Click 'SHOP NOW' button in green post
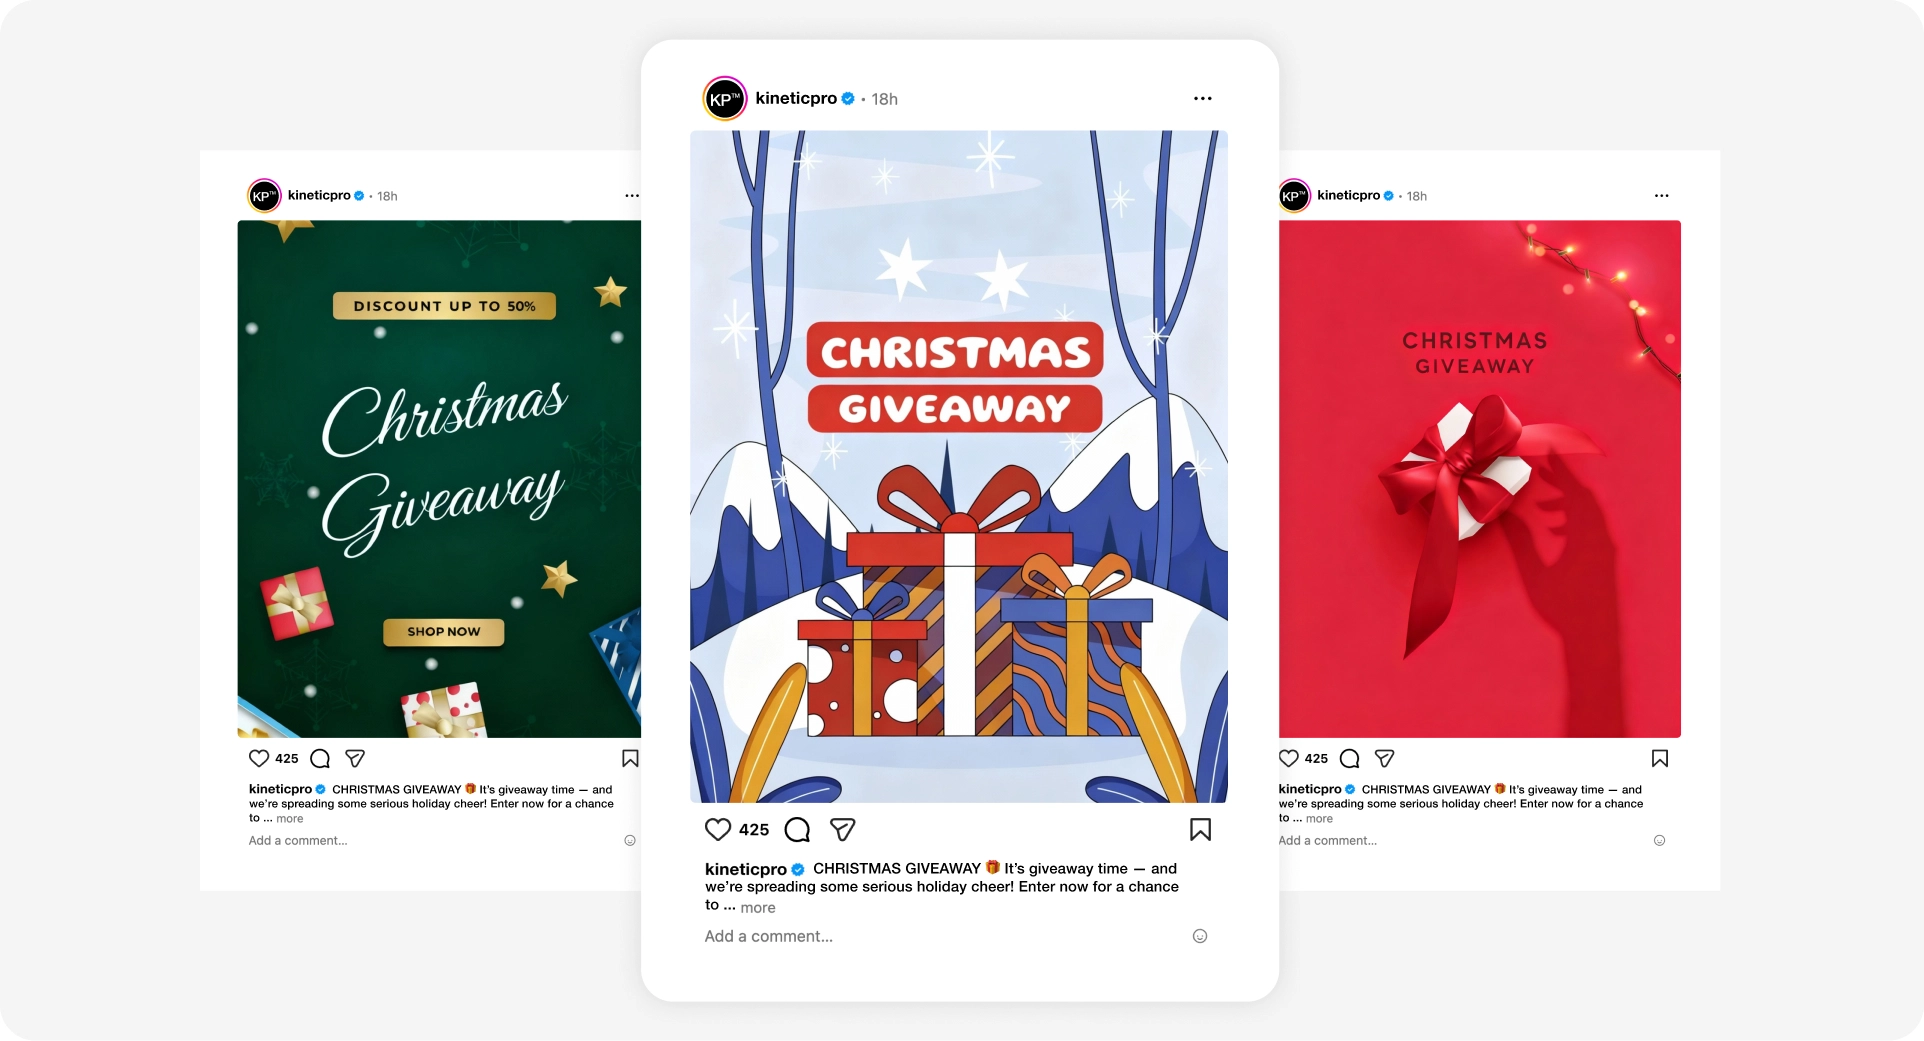This screenshot has height=1041, width=1924. click(x=444, y=632)
